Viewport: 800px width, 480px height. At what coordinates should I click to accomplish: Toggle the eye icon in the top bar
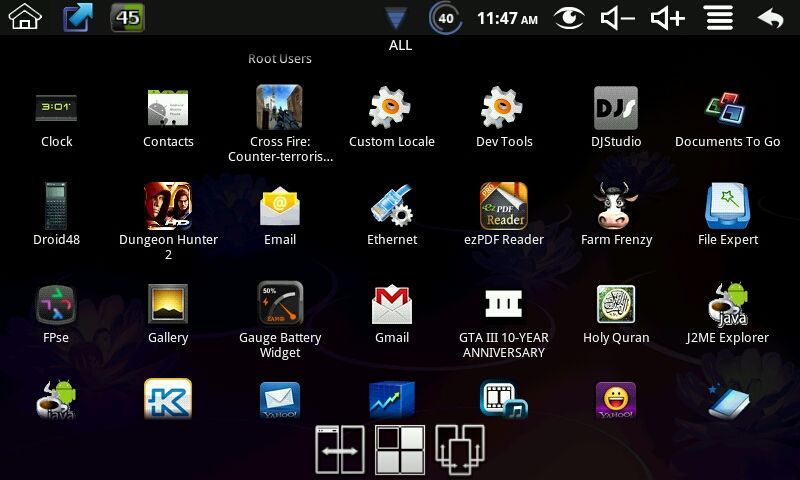click(569, 18)
